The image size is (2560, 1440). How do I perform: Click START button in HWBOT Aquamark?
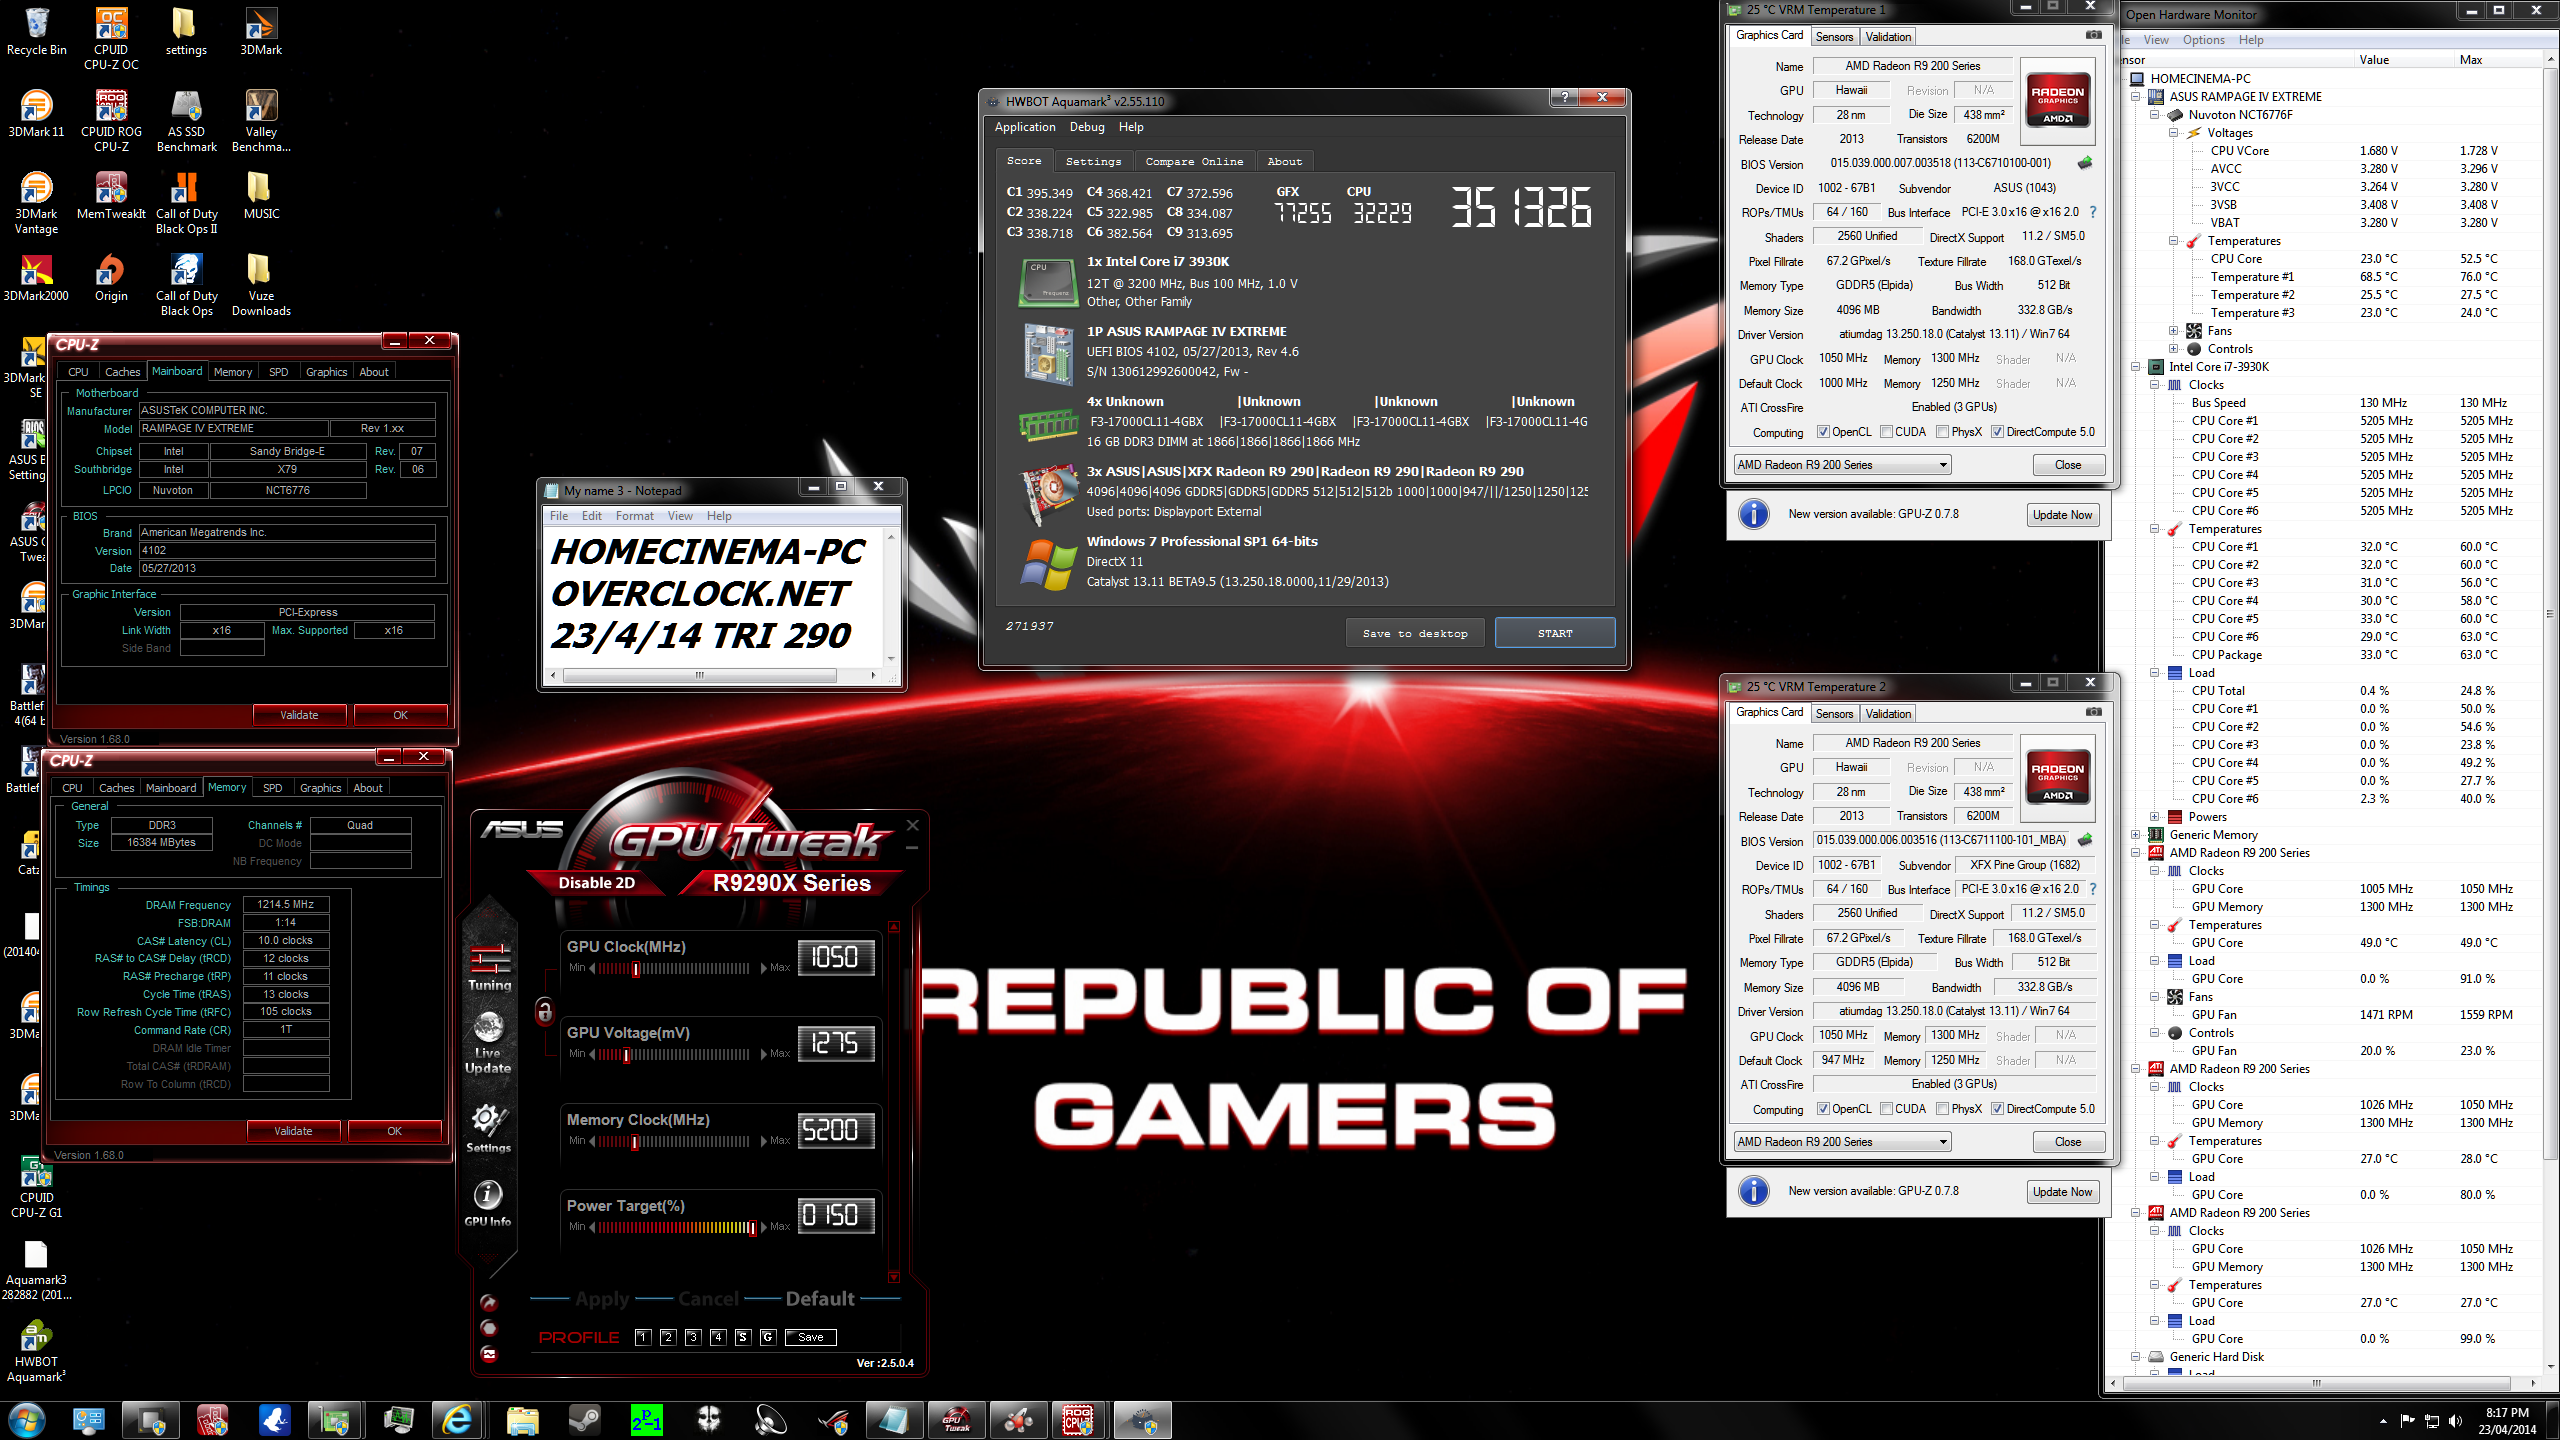(1555, 633)
